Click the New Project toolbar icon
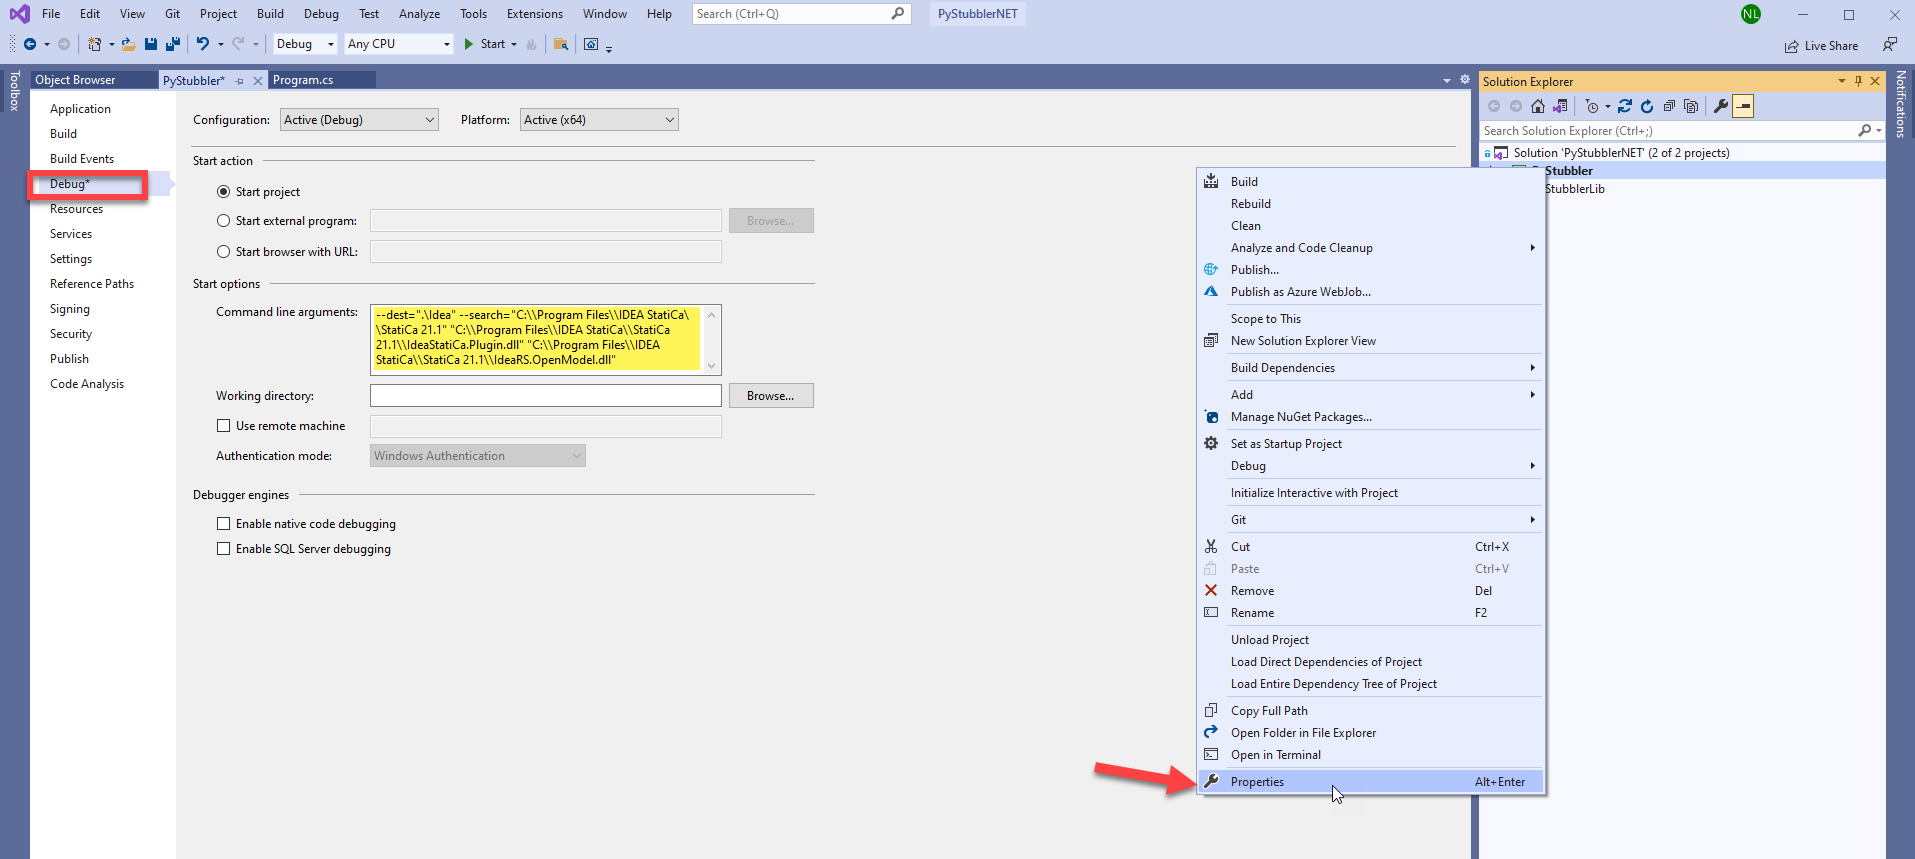The height and width of the screenshot is (859, 1915). tap(94, 44)
